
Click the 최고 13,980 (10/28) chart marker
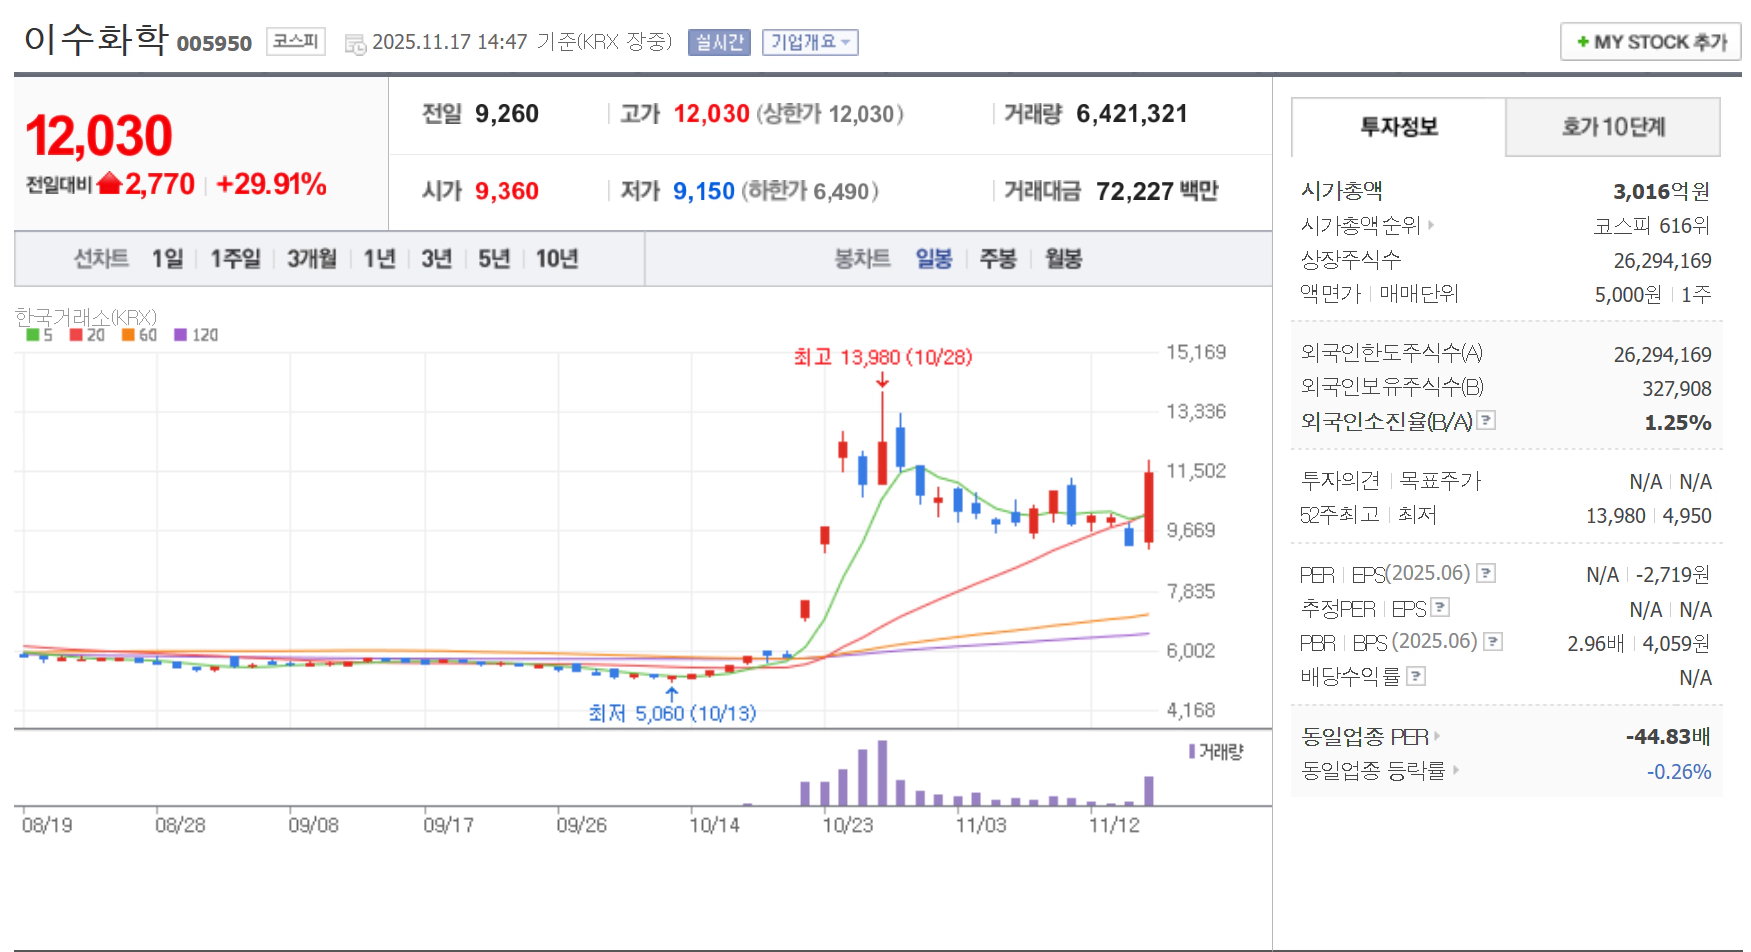click(x=882, y=356)
